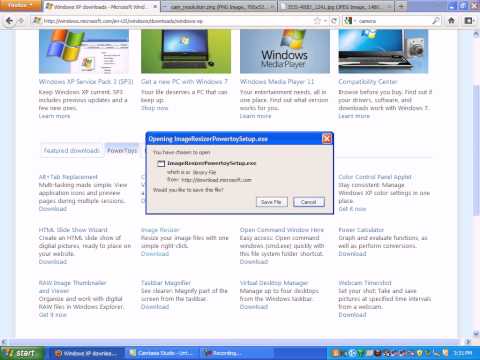Screen dimensions: 480x360
Task: Open Get a new PC with Windows 7 link
Action: 184,82
